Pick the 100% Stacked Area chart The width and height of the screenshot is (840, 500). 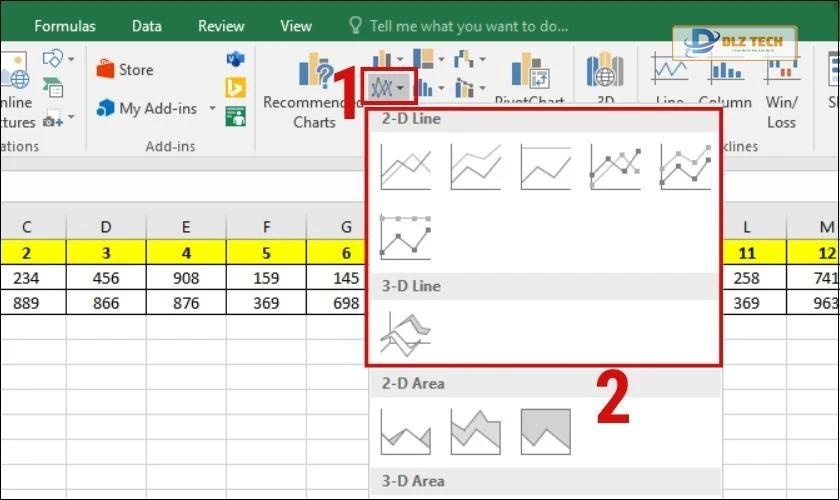(545, 431)
